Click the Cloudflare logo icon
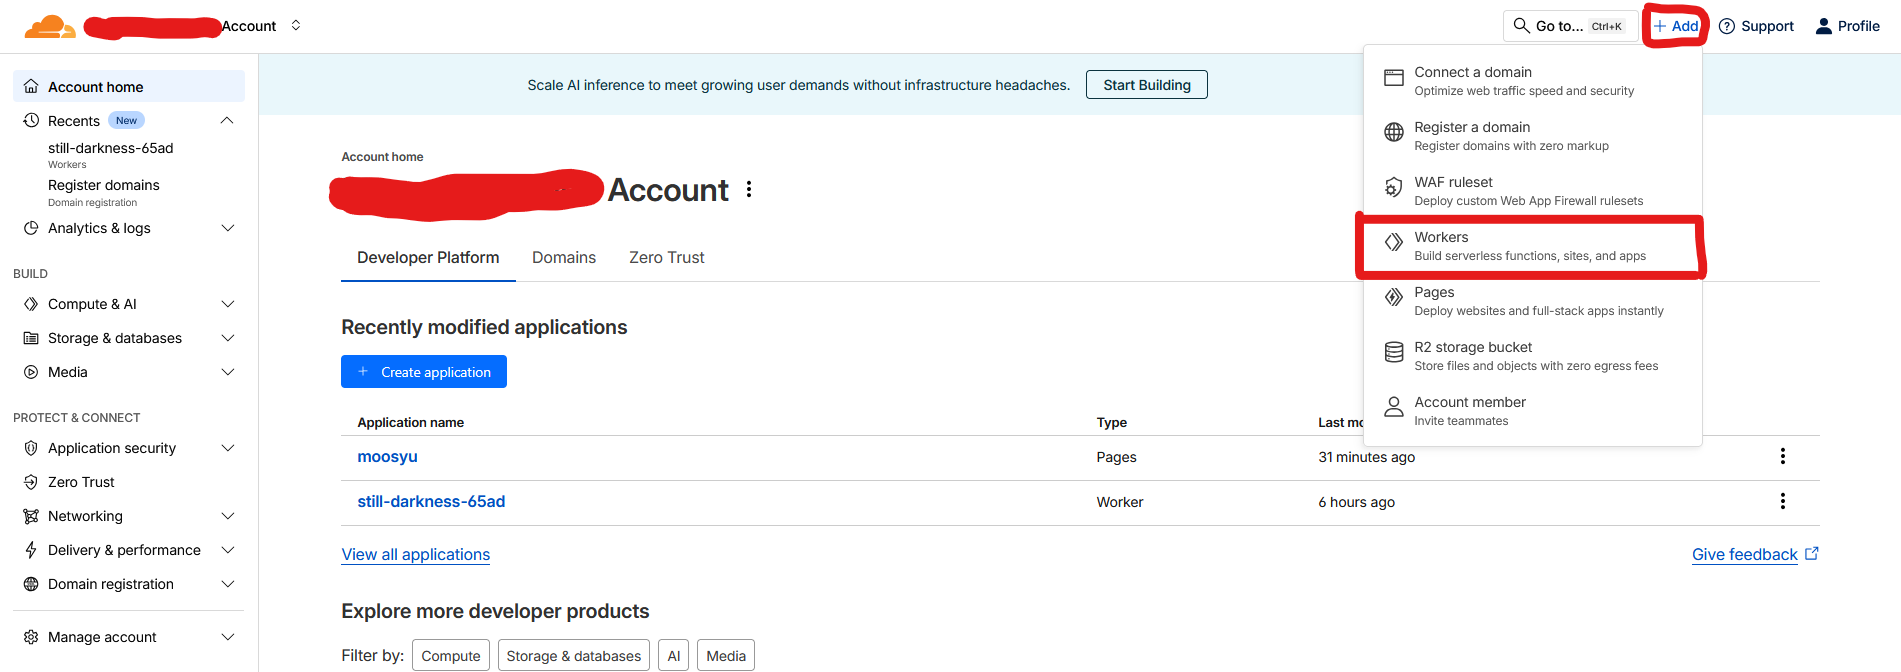Viewport: 1901px width, 672px height. click(49, 26)
